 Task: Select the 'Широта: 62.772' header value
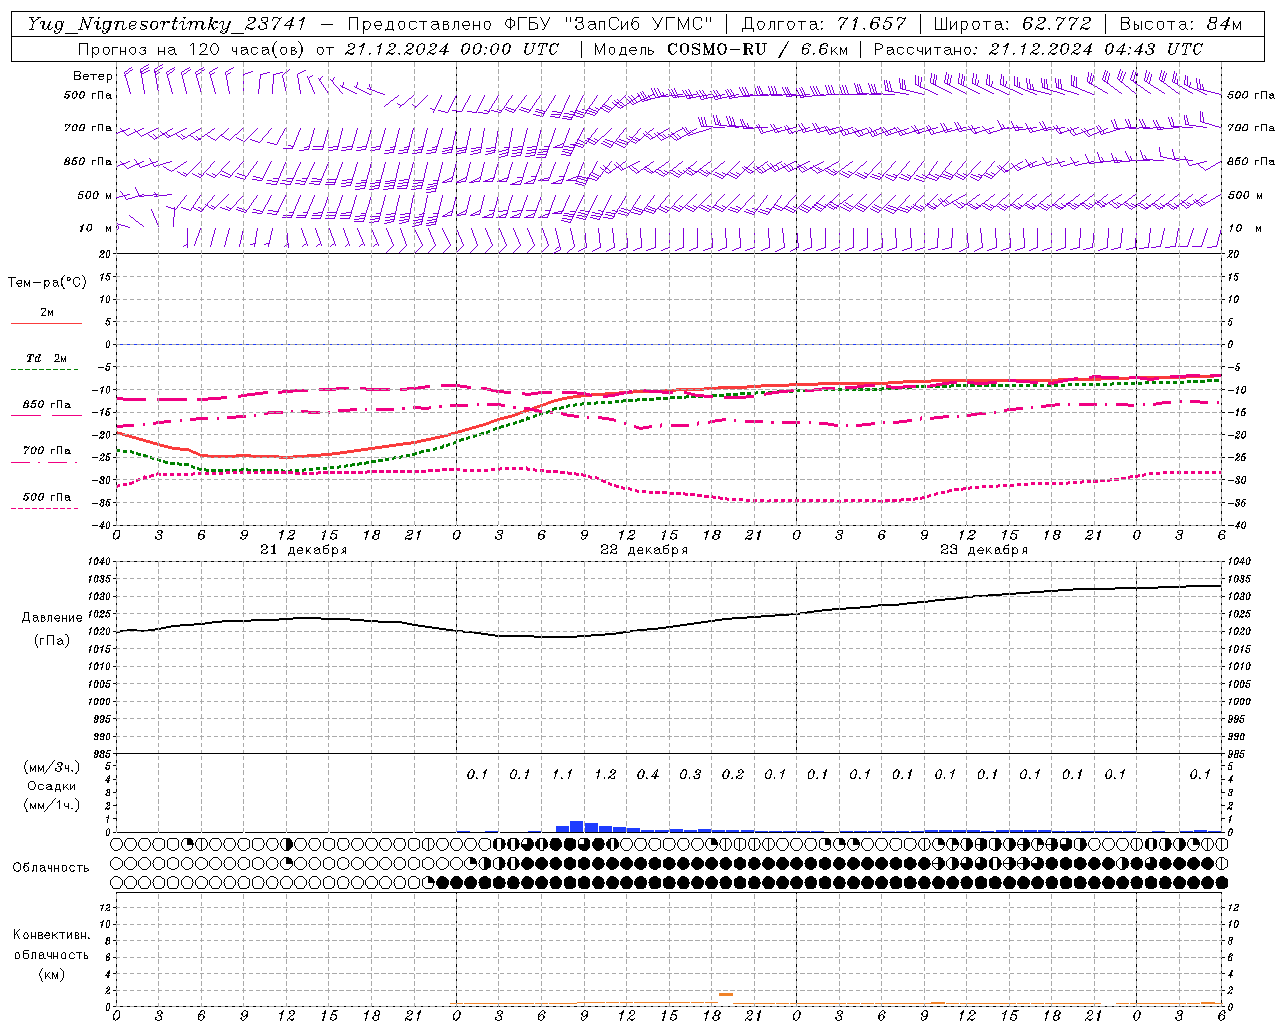[1012, 24]
